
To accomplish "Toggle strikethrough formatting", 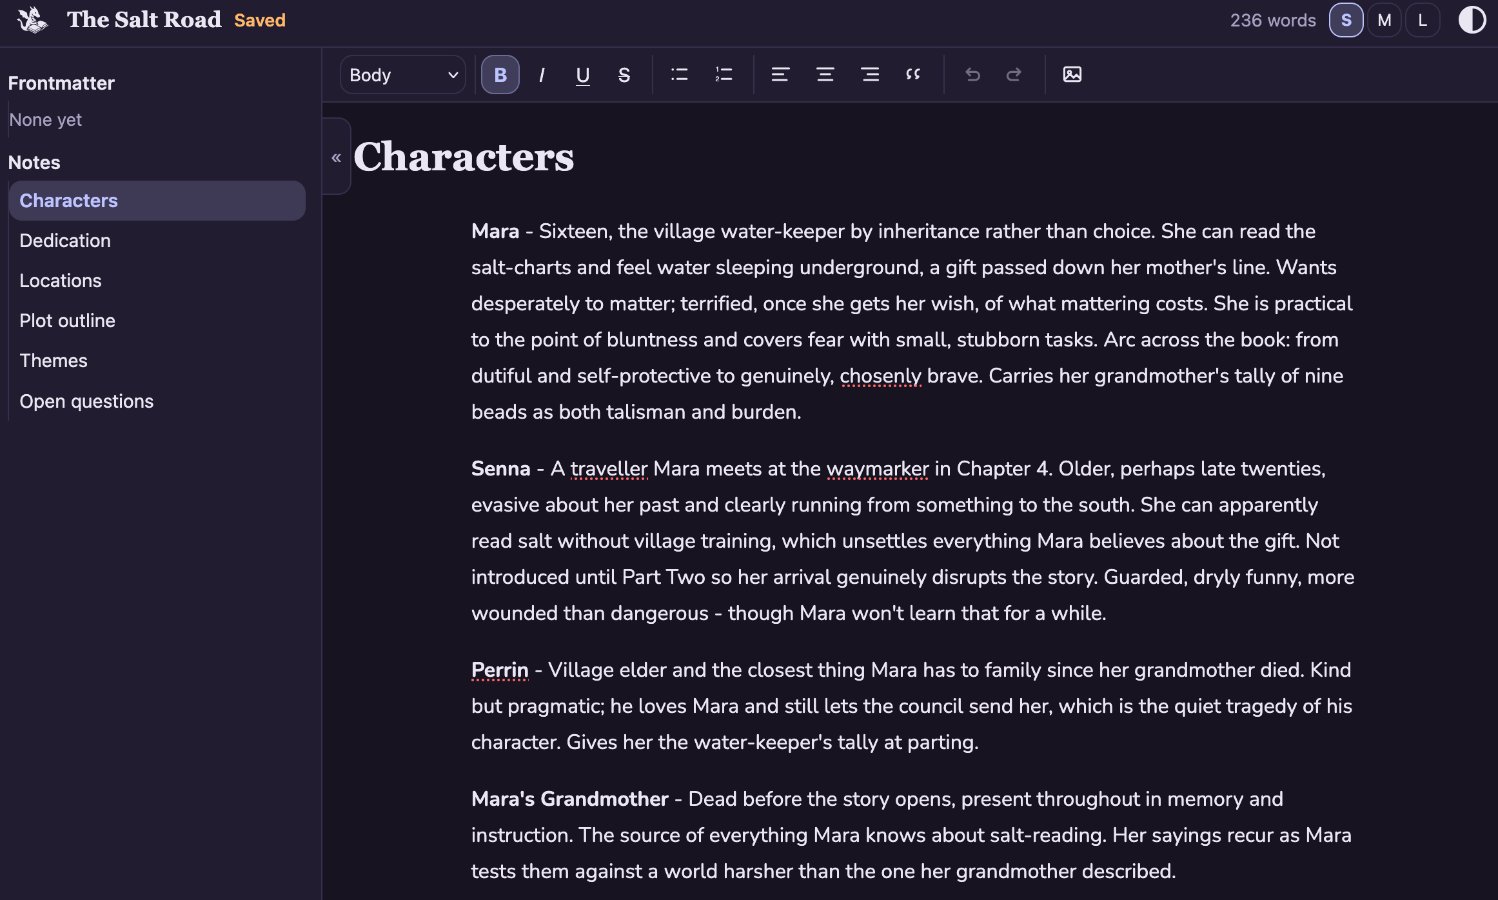I will (624, 75).
